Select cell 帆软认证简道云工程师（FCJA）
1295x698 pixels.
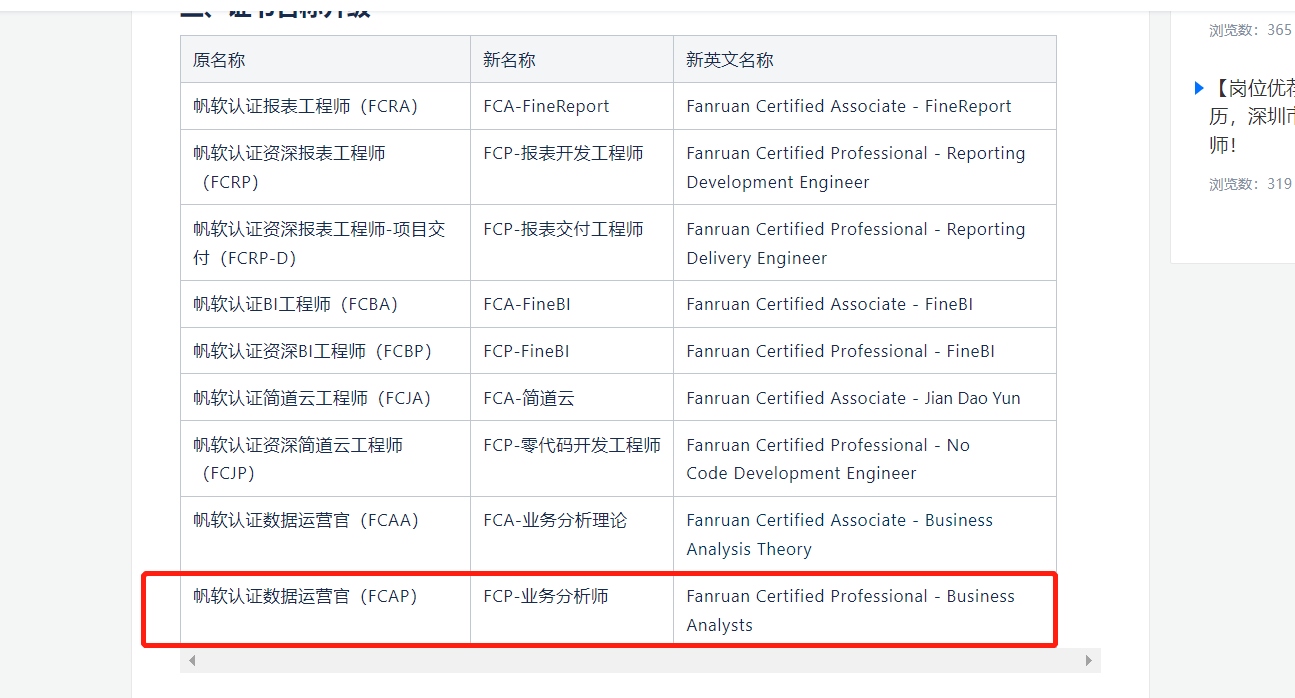click(x=325, y=398)
